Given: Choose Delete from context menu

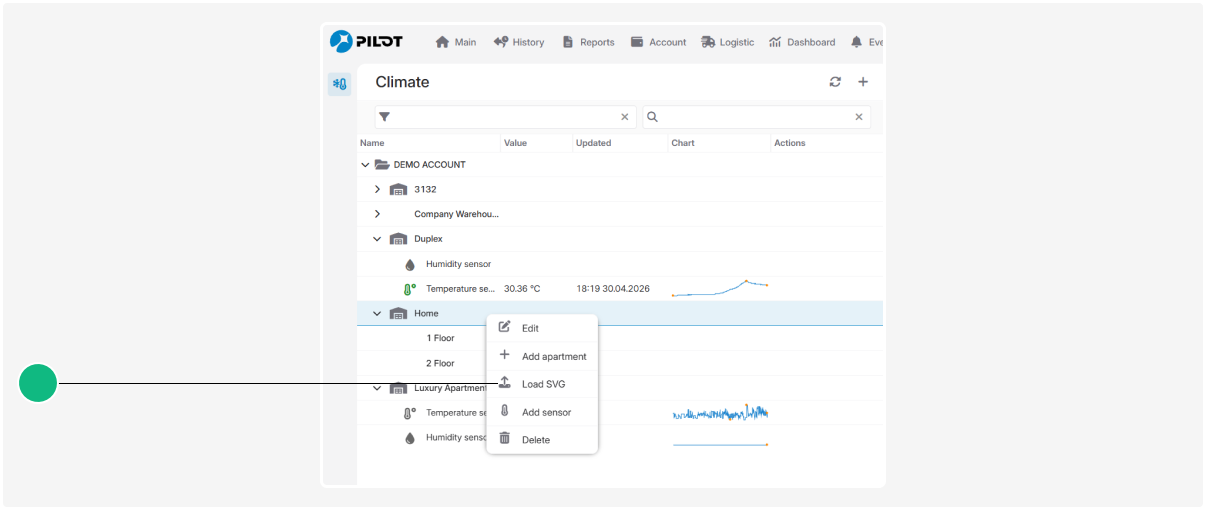Looking at the screenshot, I should click(x=542, y=440).
